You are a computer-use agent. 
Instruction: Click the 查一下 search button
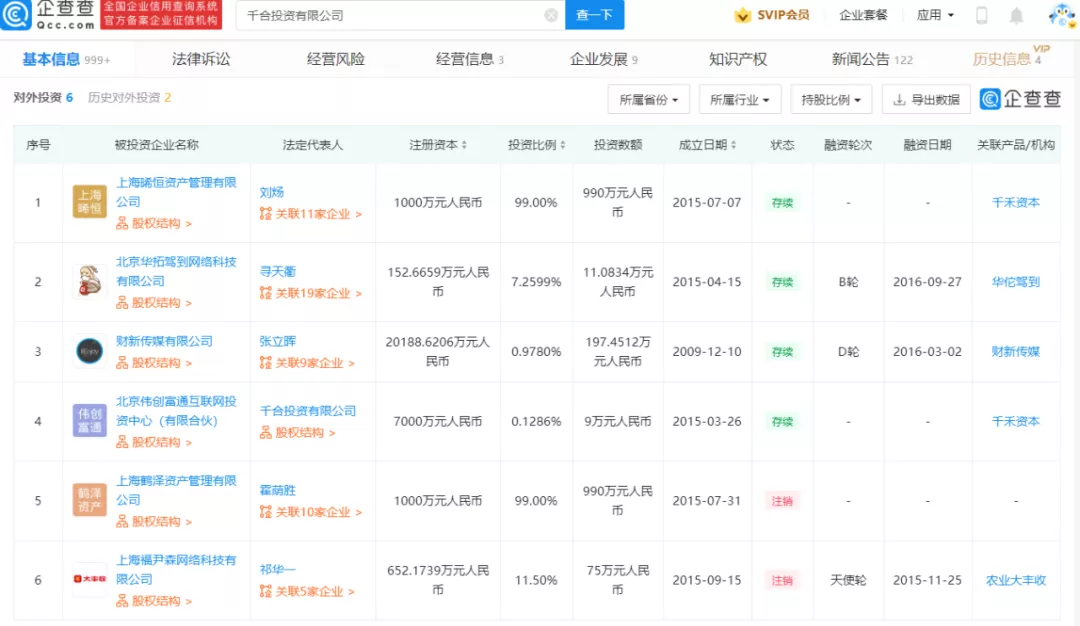[594, 15]
